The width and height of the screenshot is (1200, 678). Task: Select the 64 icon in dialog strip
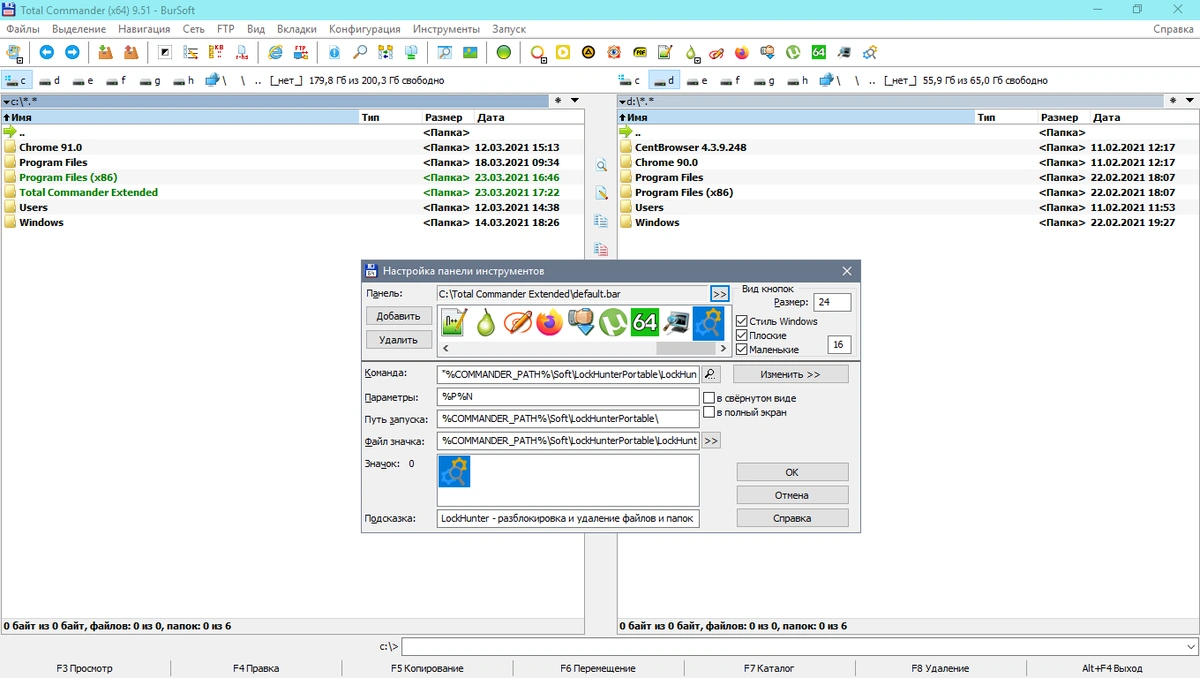point(644,323)
